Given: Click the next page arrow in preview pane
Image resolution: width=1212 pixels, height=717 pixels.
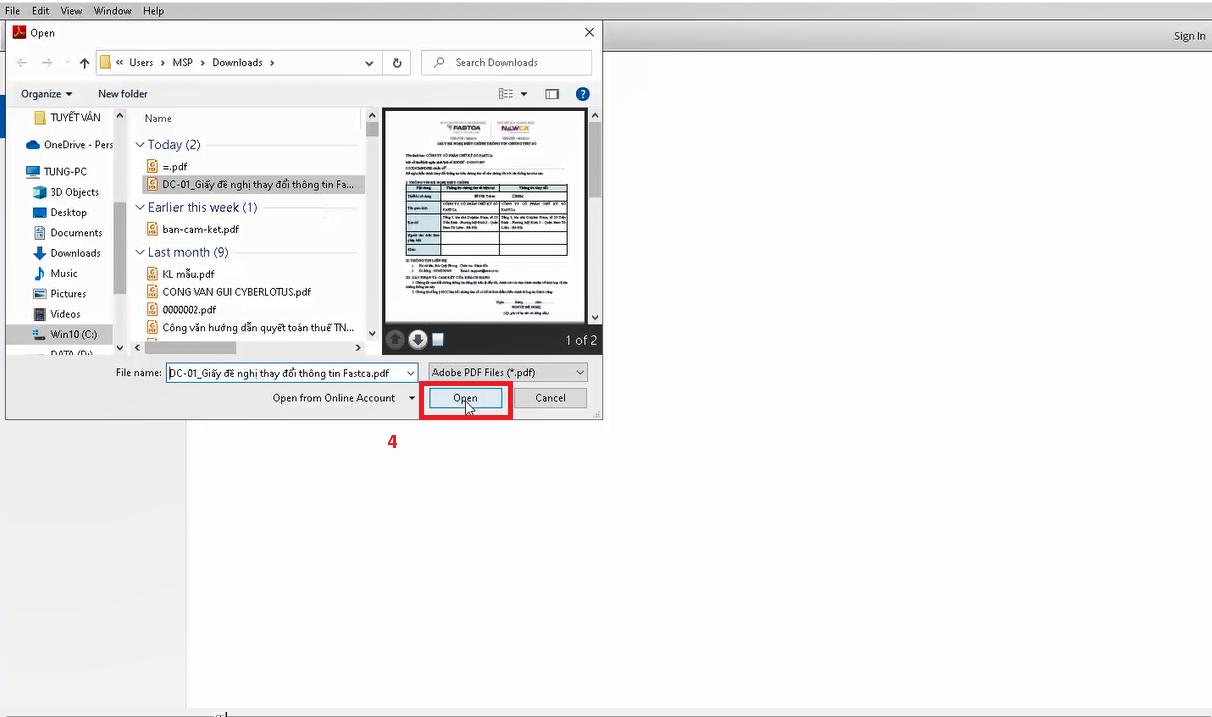Looking at the screenshot, I should pos(417,339).
